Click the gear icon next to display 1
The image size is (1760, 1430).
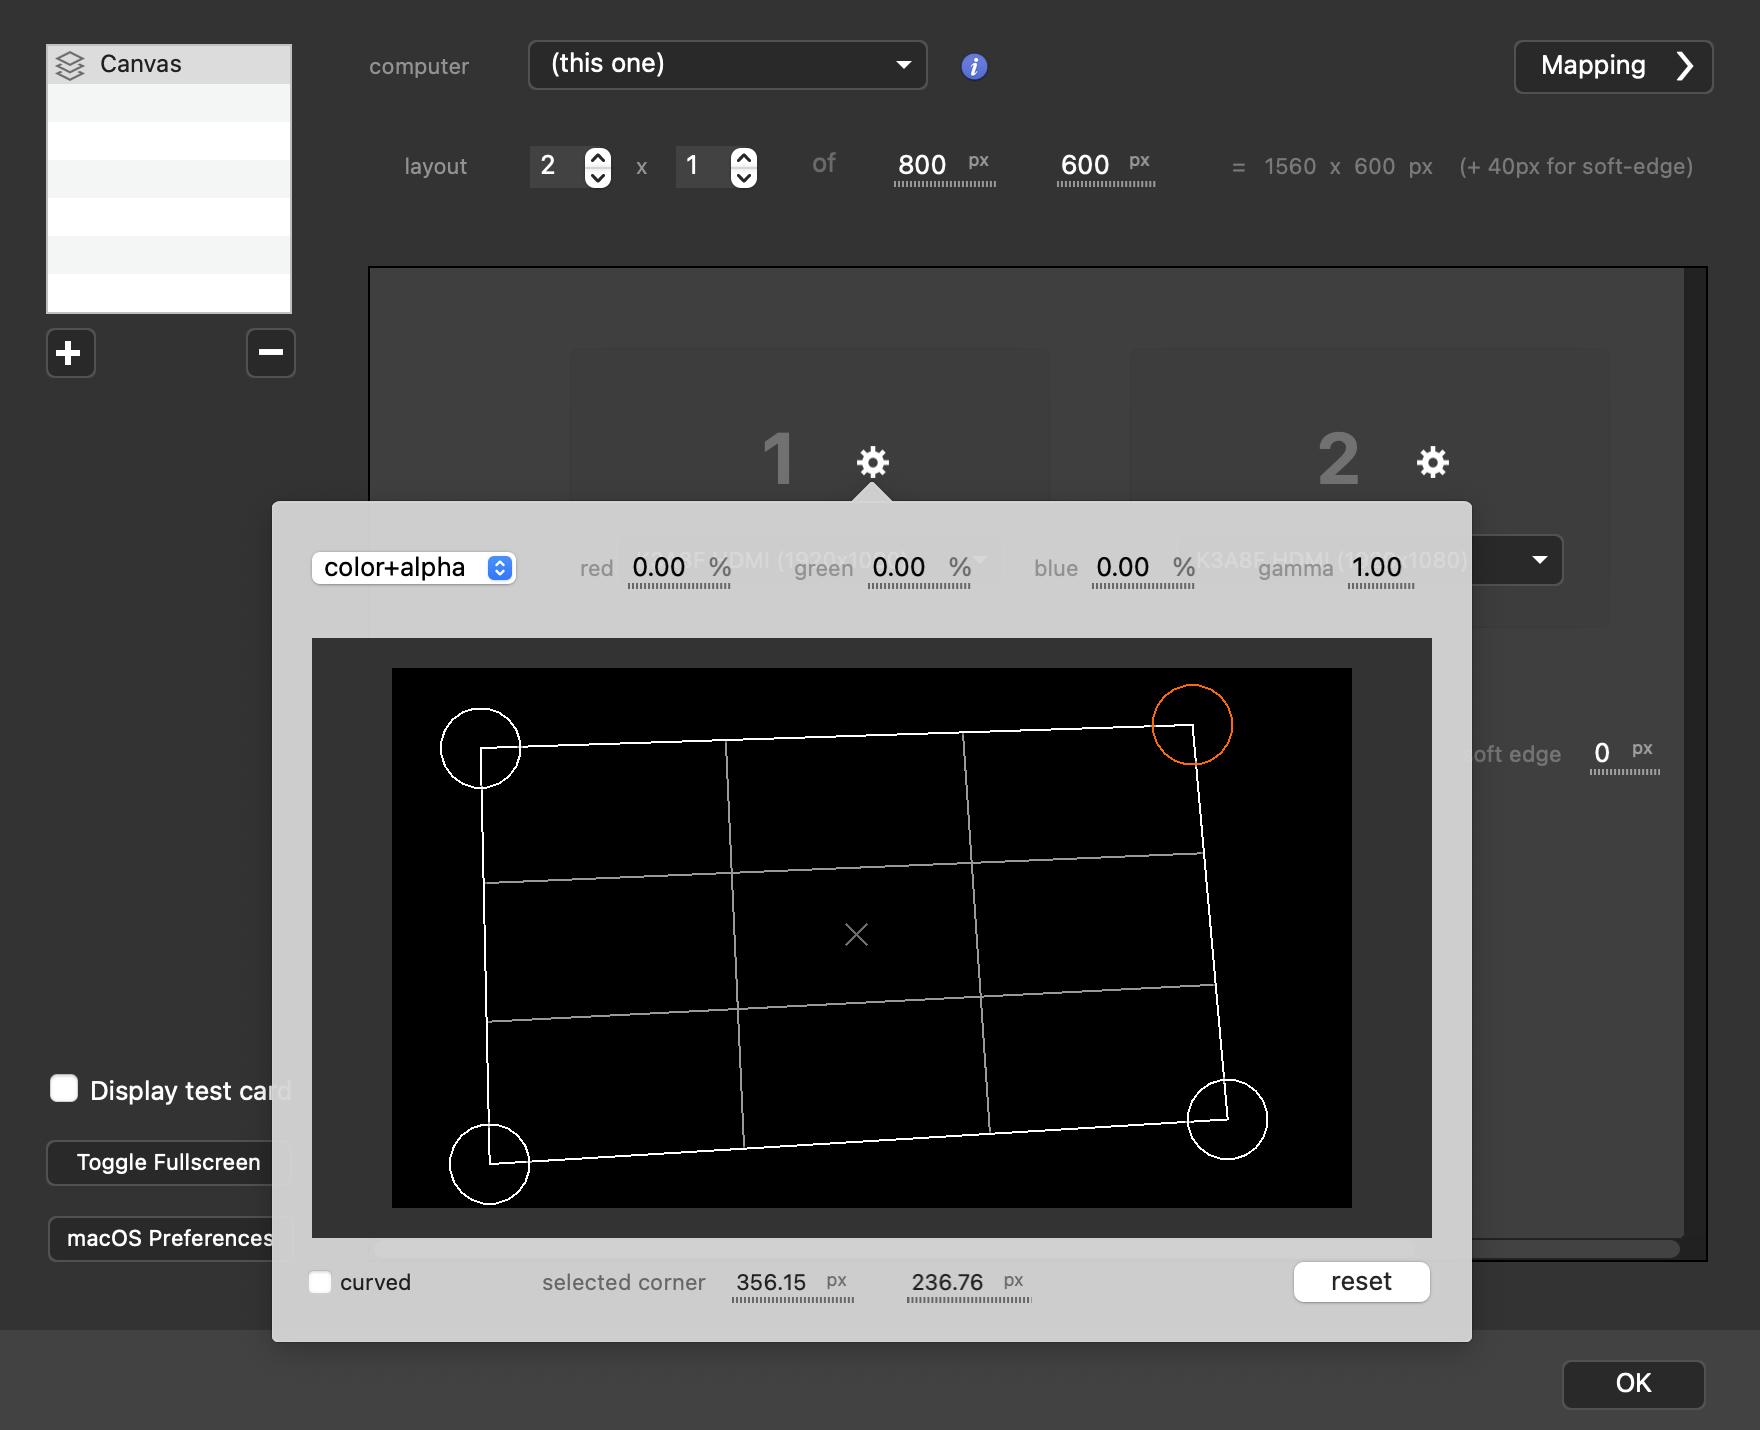[873, 462]
